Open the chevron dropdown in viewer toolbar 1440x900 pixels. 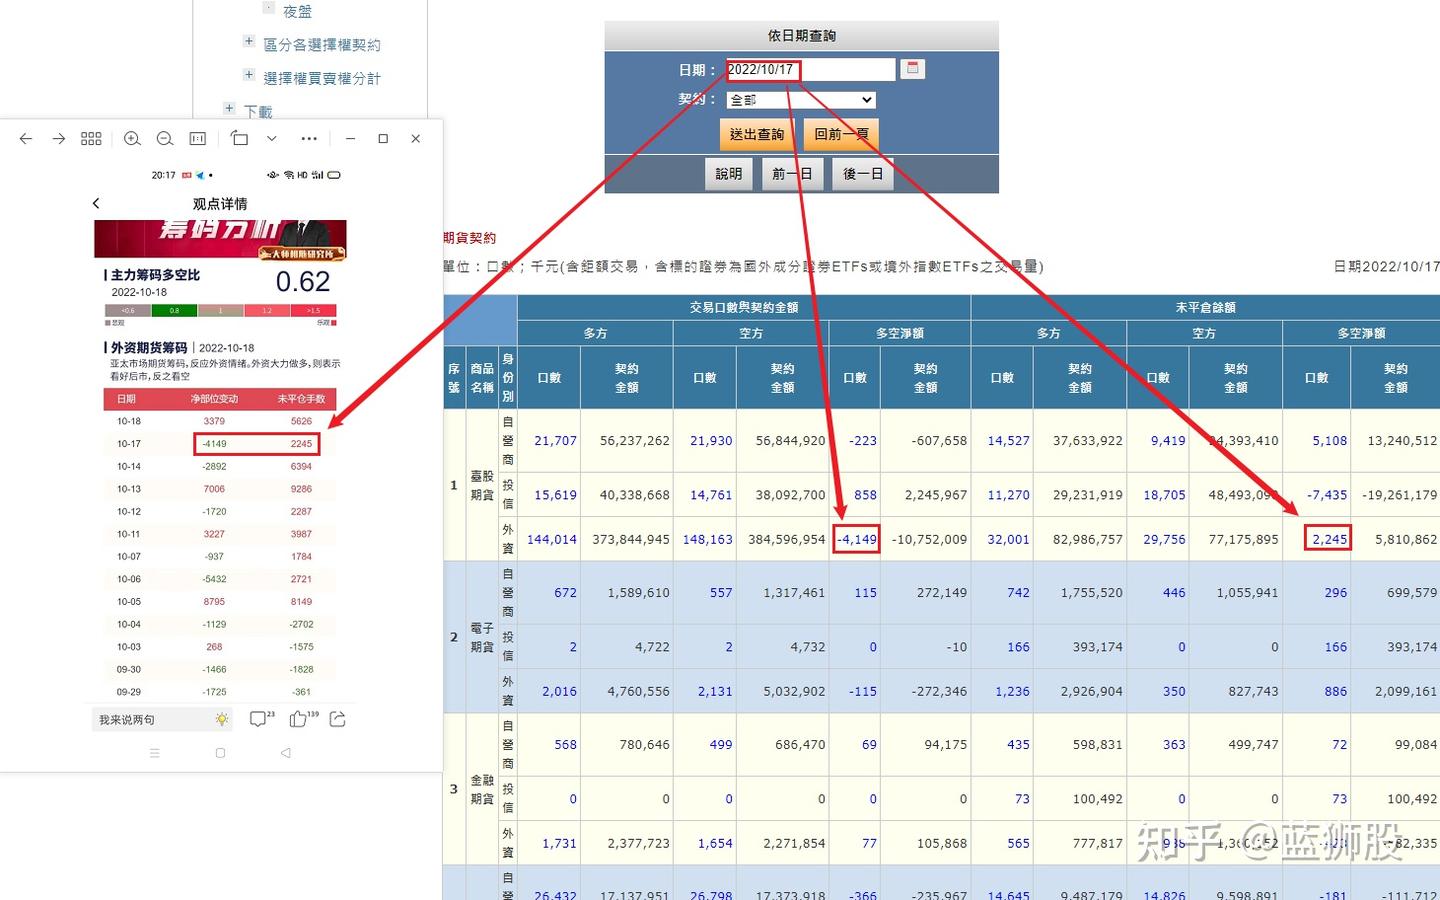[271, 138]
